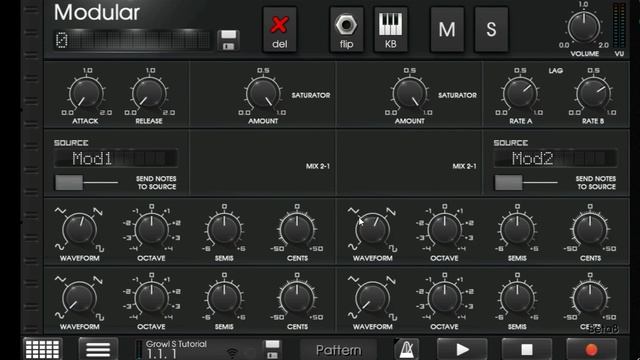The height and width of the screenshot is (360, 640).
Task: Mute the module with the M button
Action: click(x=447, y=30)
